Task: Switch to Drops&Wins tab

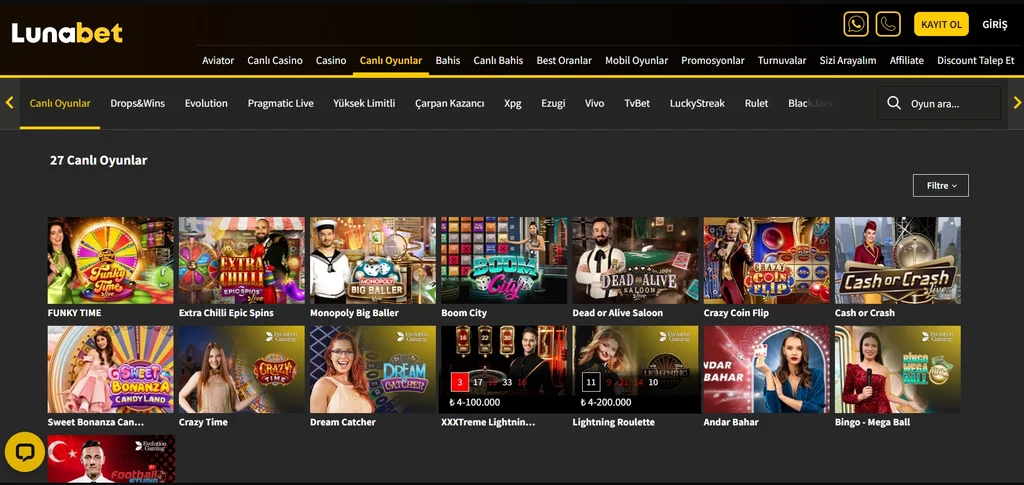Action: 138,103
